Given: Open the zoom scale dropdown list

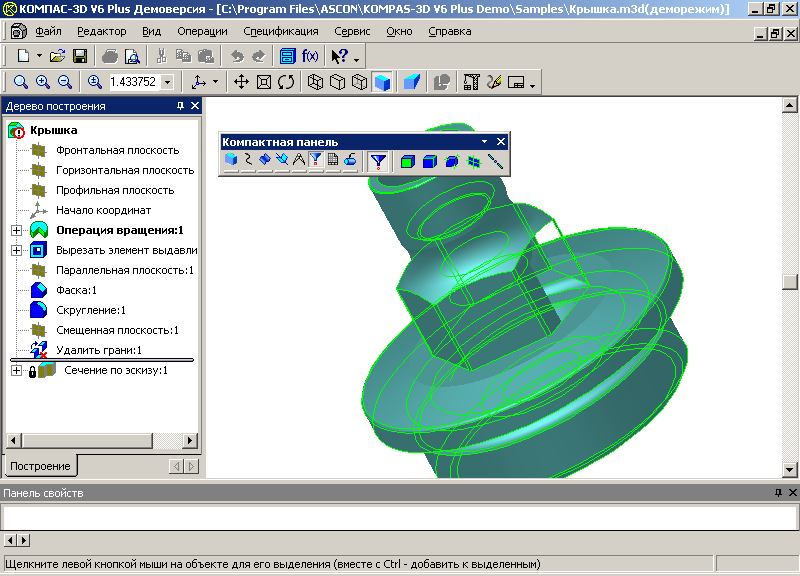Looking at the screenshot, I should tap(167, 82).
